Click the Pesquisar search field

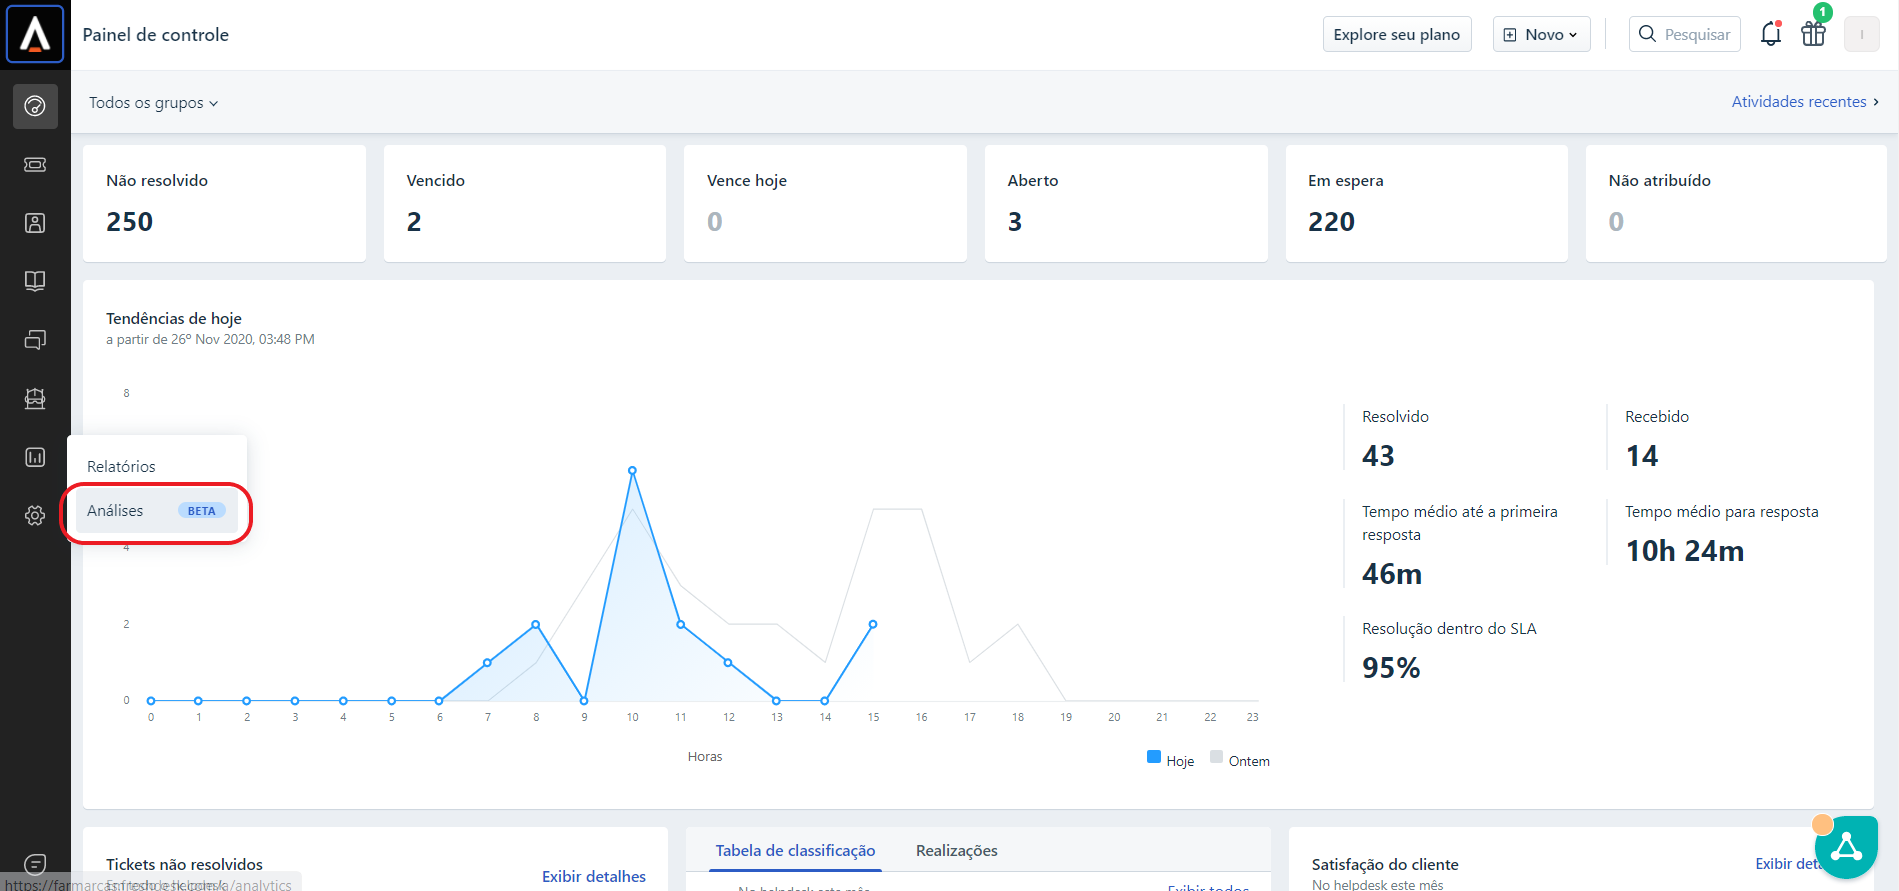pos(1685,34)
